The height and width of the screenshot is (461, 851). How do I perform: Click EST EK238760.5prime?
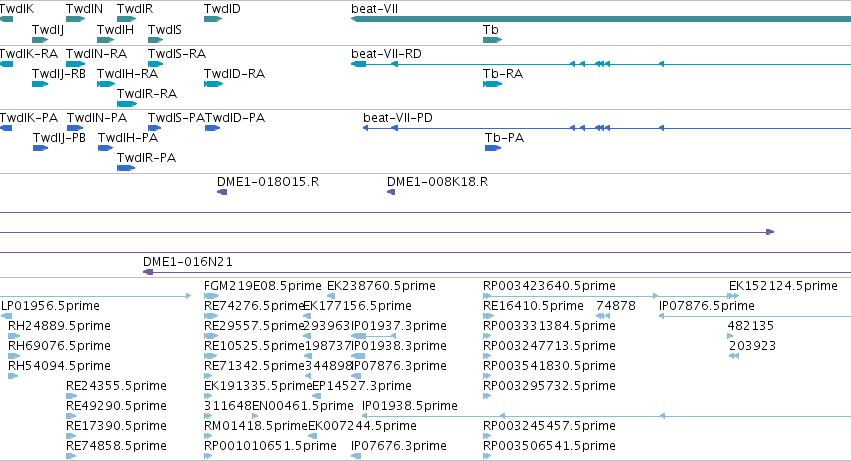381,286
